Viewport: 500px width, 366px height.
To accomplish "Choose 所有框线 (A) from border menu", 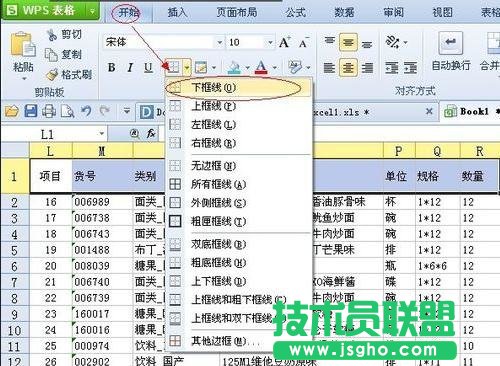I will (239, 184).
